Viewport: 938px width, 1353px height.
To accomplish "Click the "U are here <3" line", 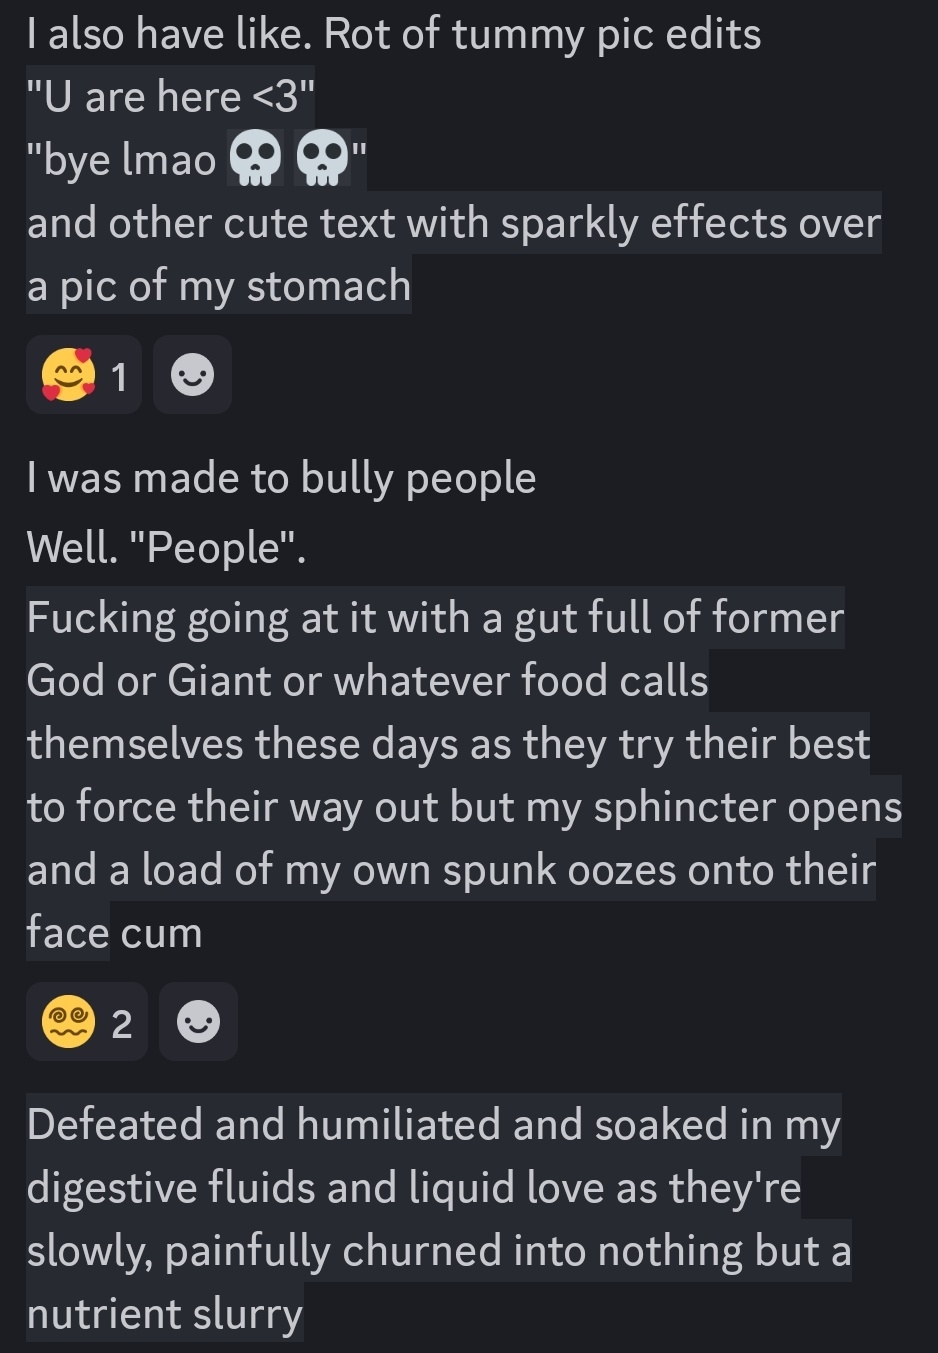I will point(171,97).
